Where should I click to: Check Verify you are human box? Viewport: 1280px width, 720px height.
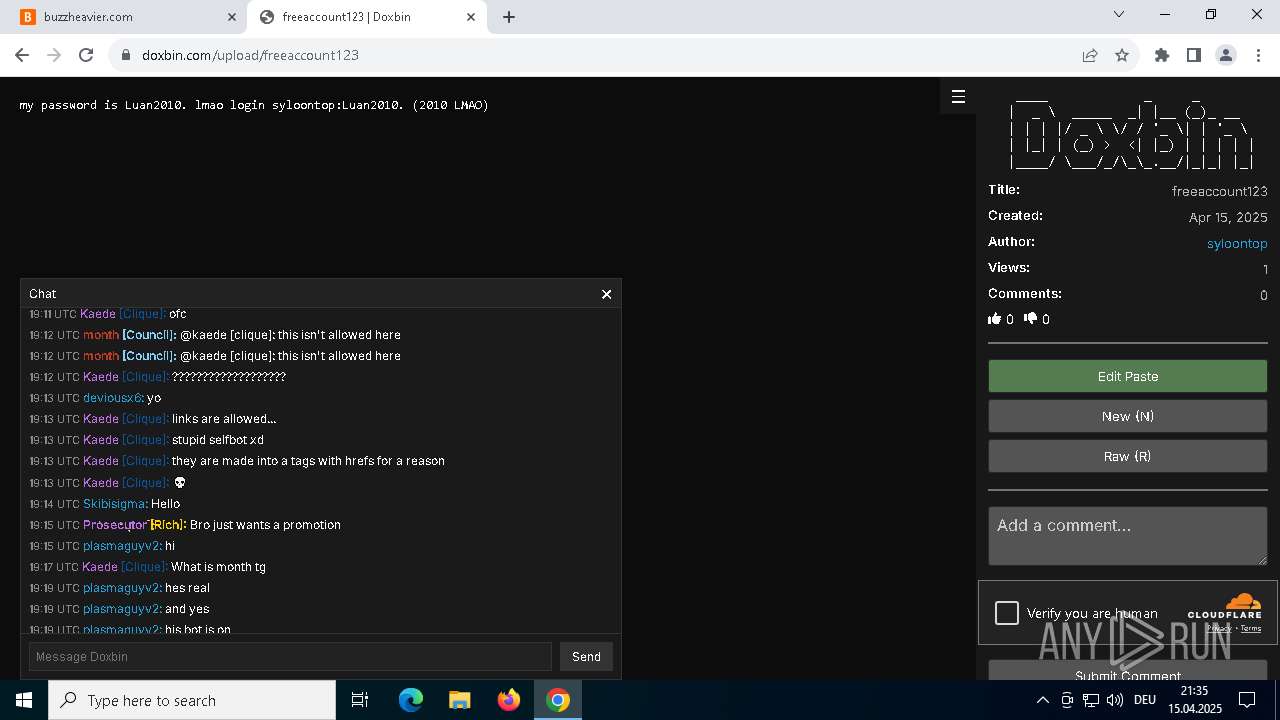(1007, 613)
